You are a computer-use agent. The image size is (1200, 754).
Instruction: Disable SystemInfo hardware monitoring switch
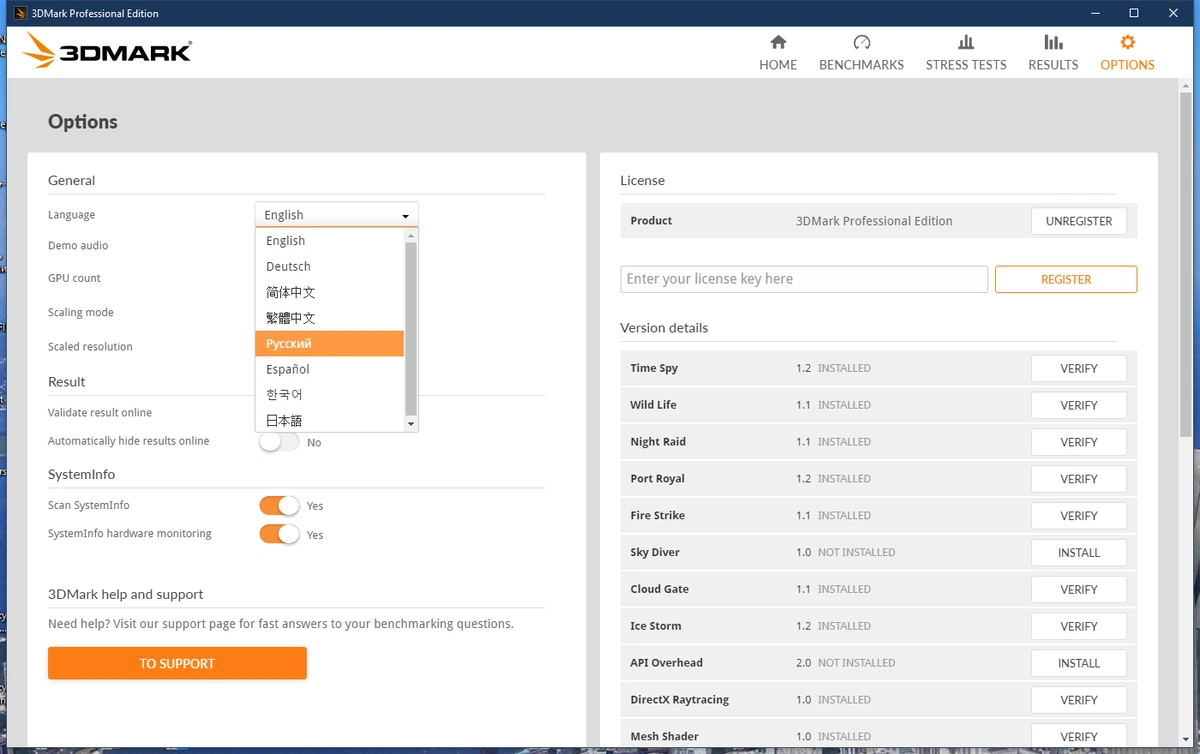coord(279,534)
